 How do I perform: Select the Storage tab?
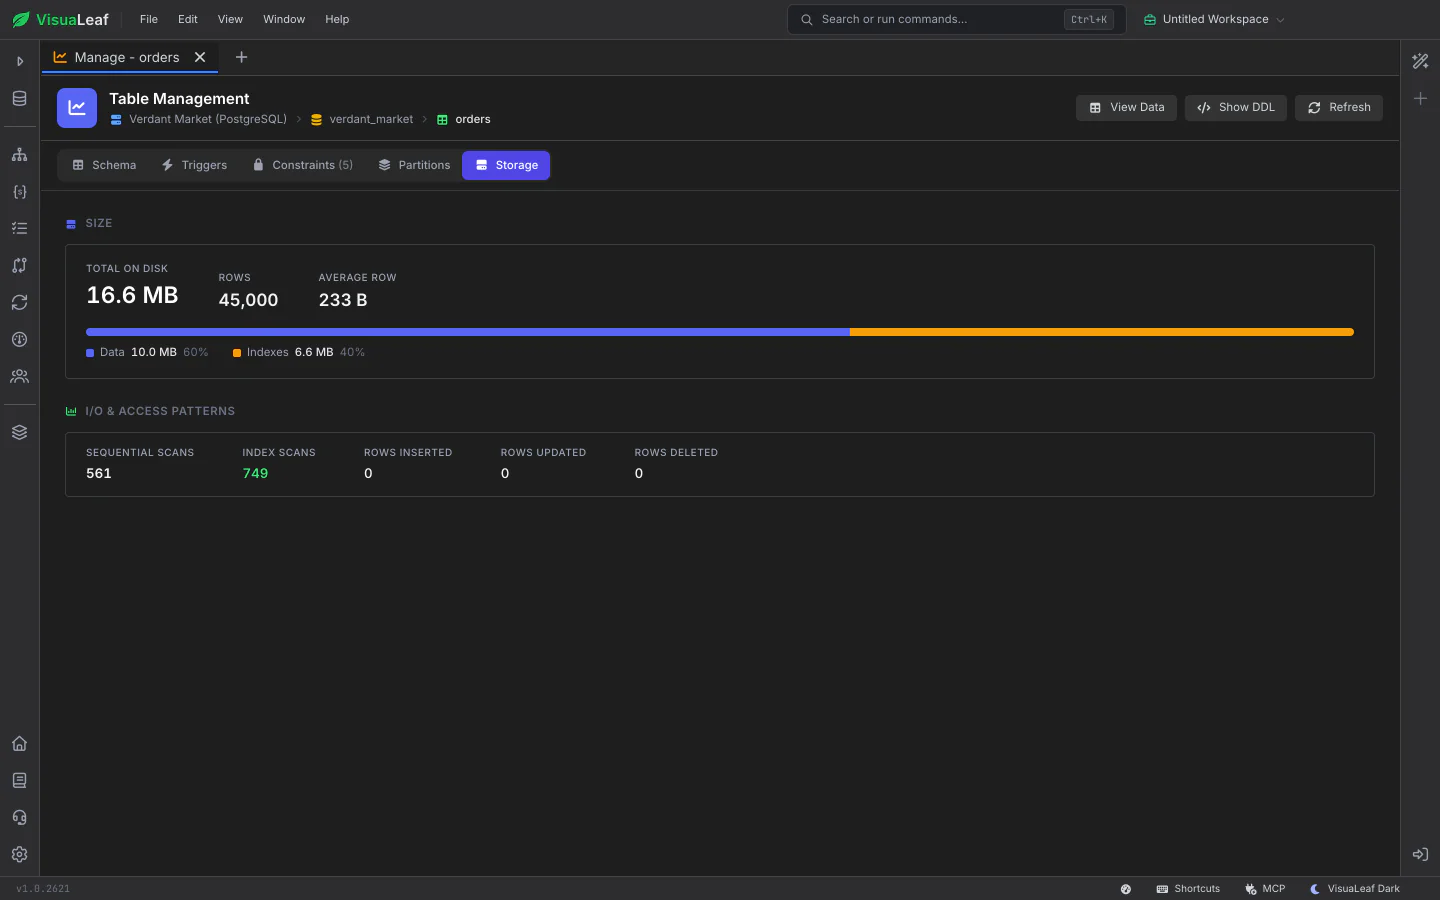pos(506,165)
